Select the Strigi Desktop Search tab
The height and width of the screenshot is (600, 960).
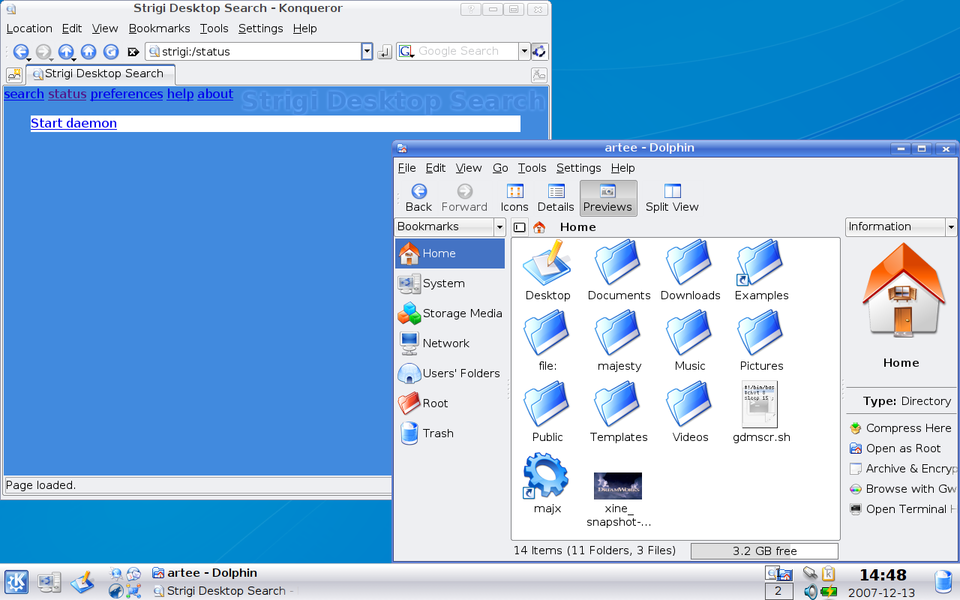pyautogui.click(x=100, y=74)
